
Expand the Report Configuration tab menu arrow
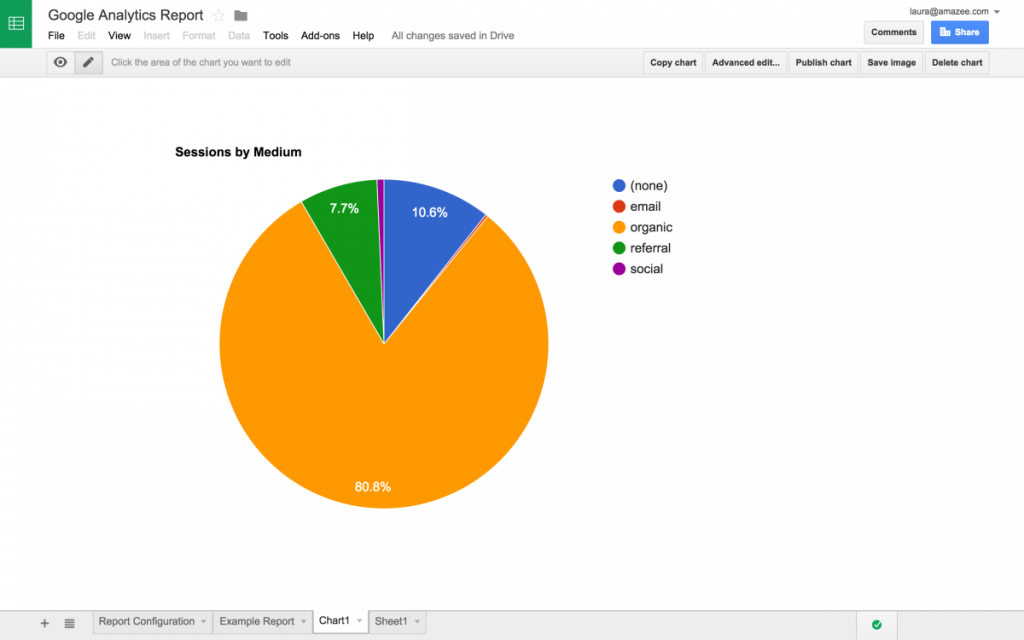coord(203,621)
